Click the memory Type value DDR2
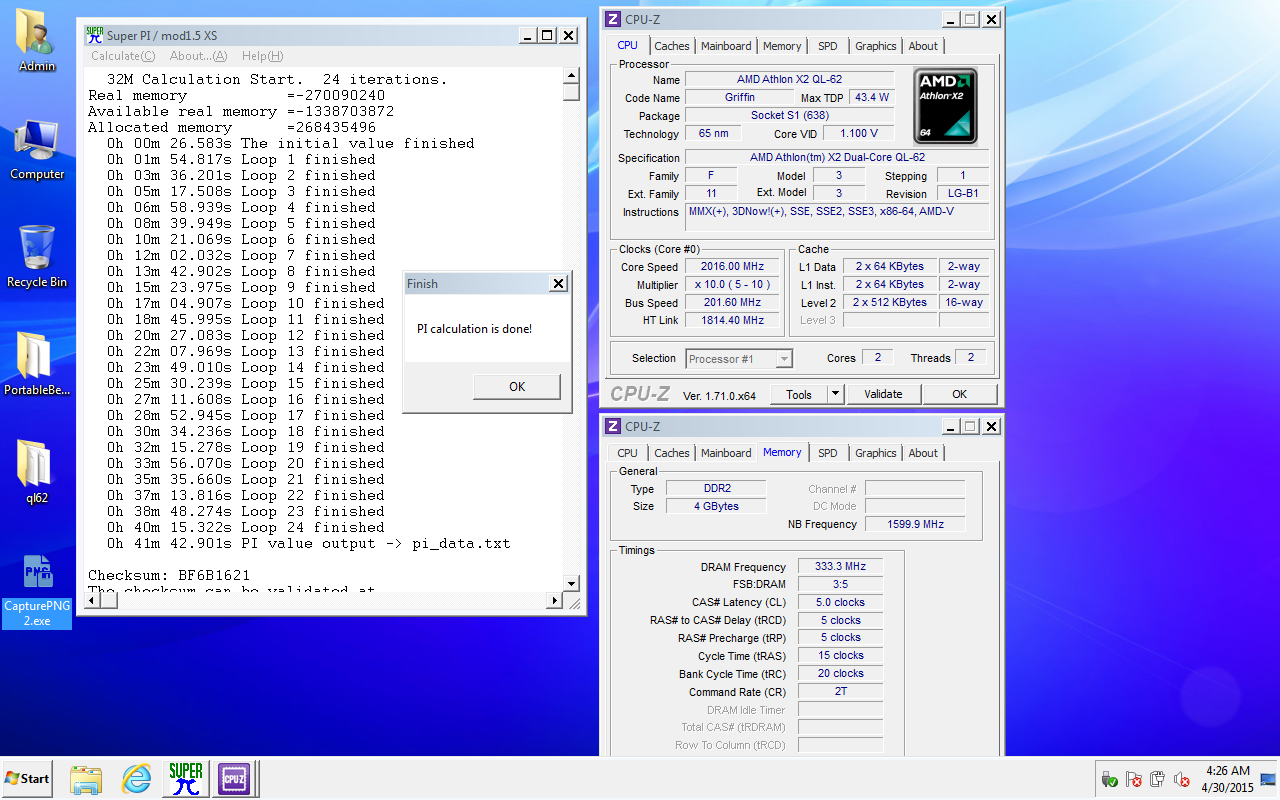This screenshot has width=1280, height=800. click(x=714, y=489)
